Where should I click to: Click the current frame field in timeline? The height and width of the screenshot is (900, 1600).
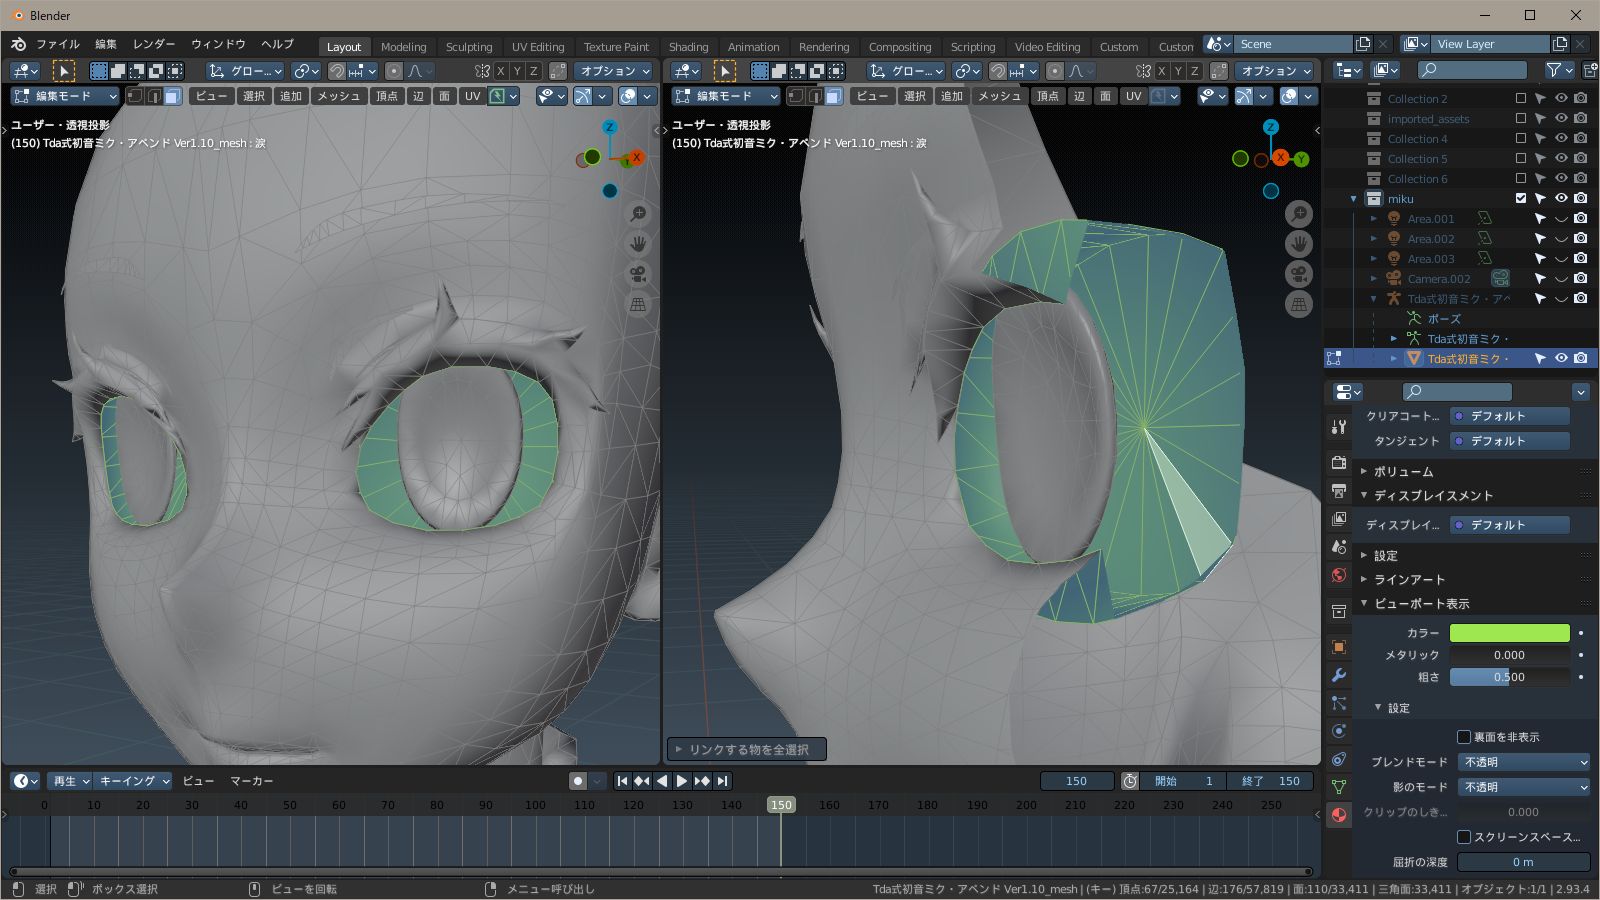point(1076,781)
